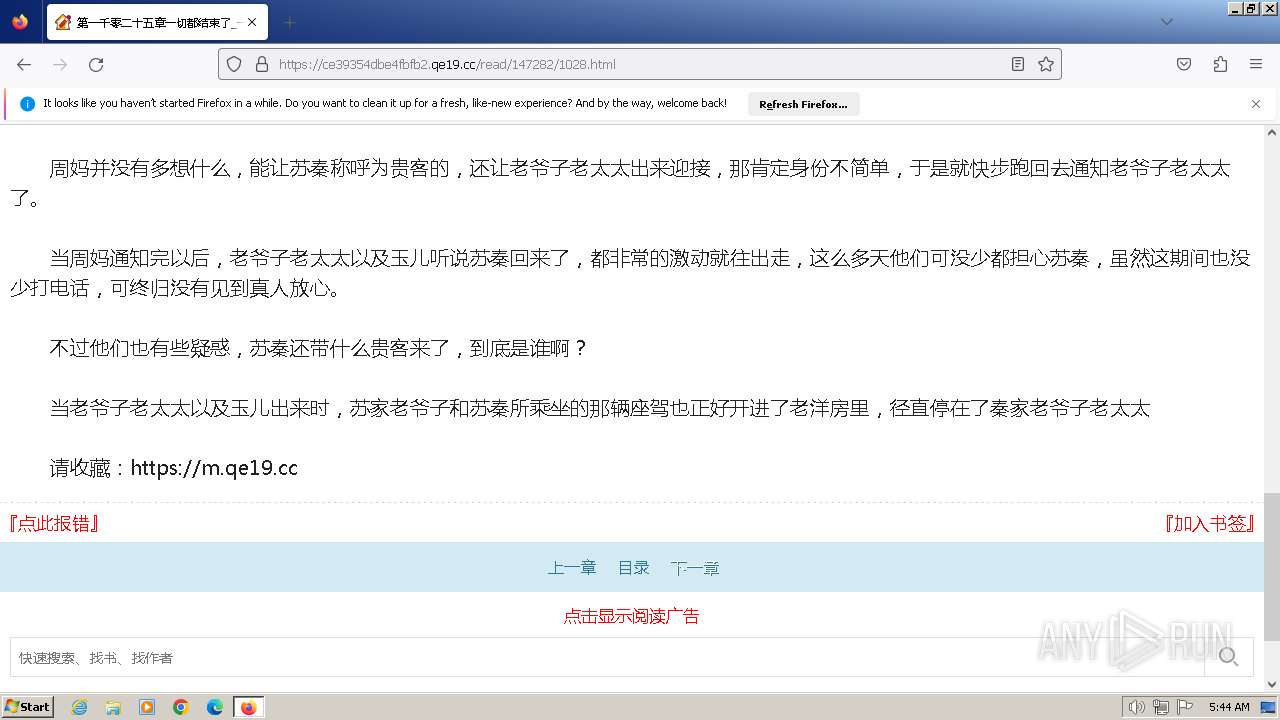Launch Internet Explorer from taskbar
This screenshot has width=1280, height=720.
(79, 707)
